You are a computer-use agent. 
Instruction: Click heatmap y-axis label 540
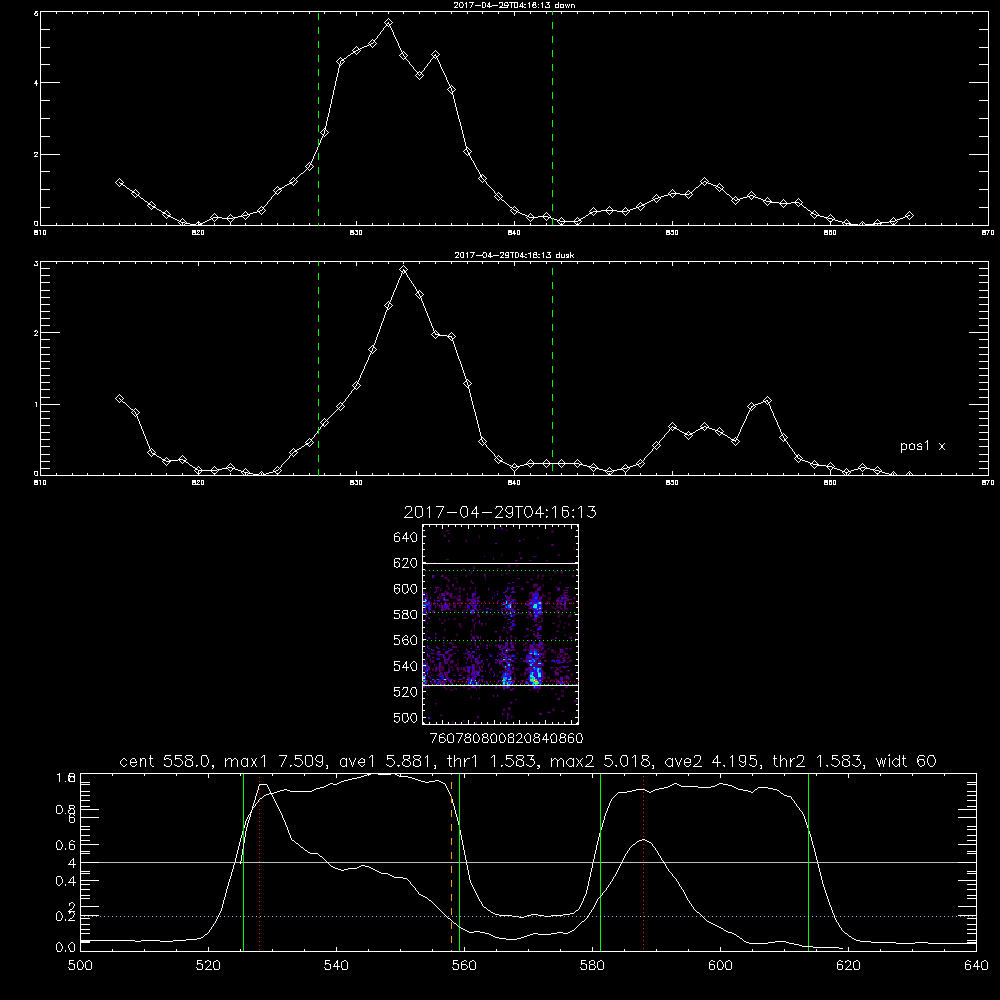(406, 666)
